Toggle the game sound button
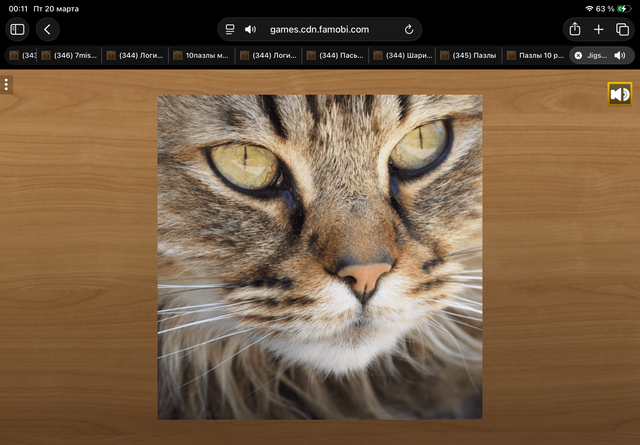 (x=620, y=94)
